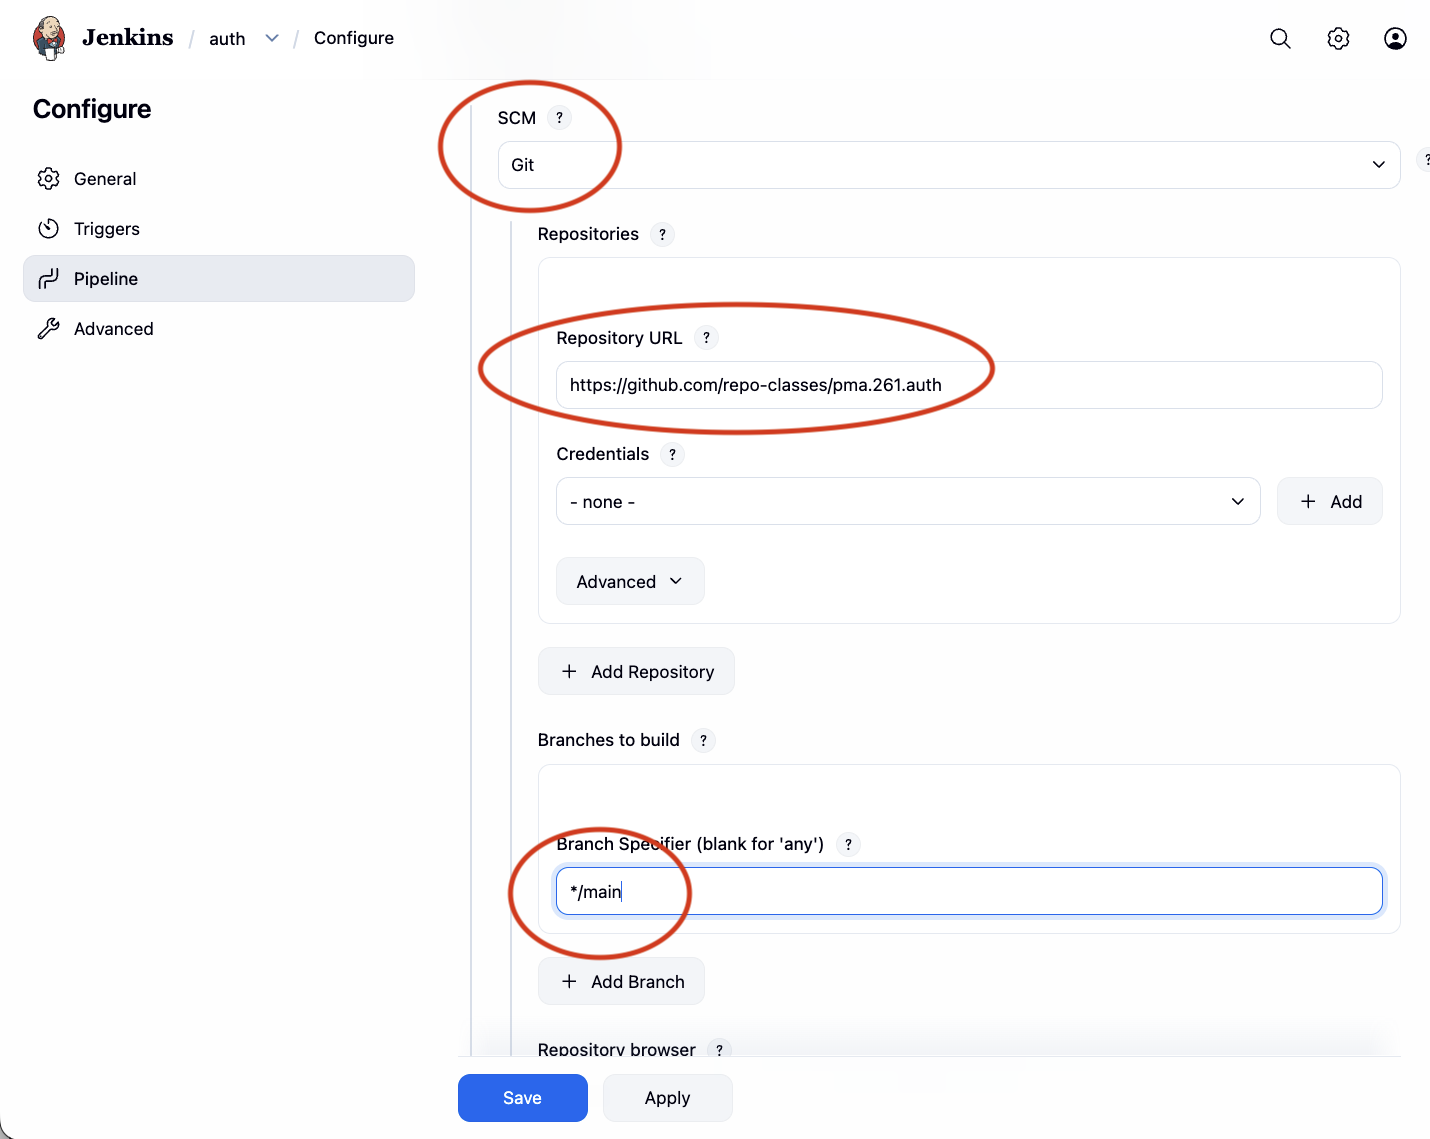Open the Credentials none dropdown
The width and height of the screenshot is (1430, 1139).
[x=907, y=501]
